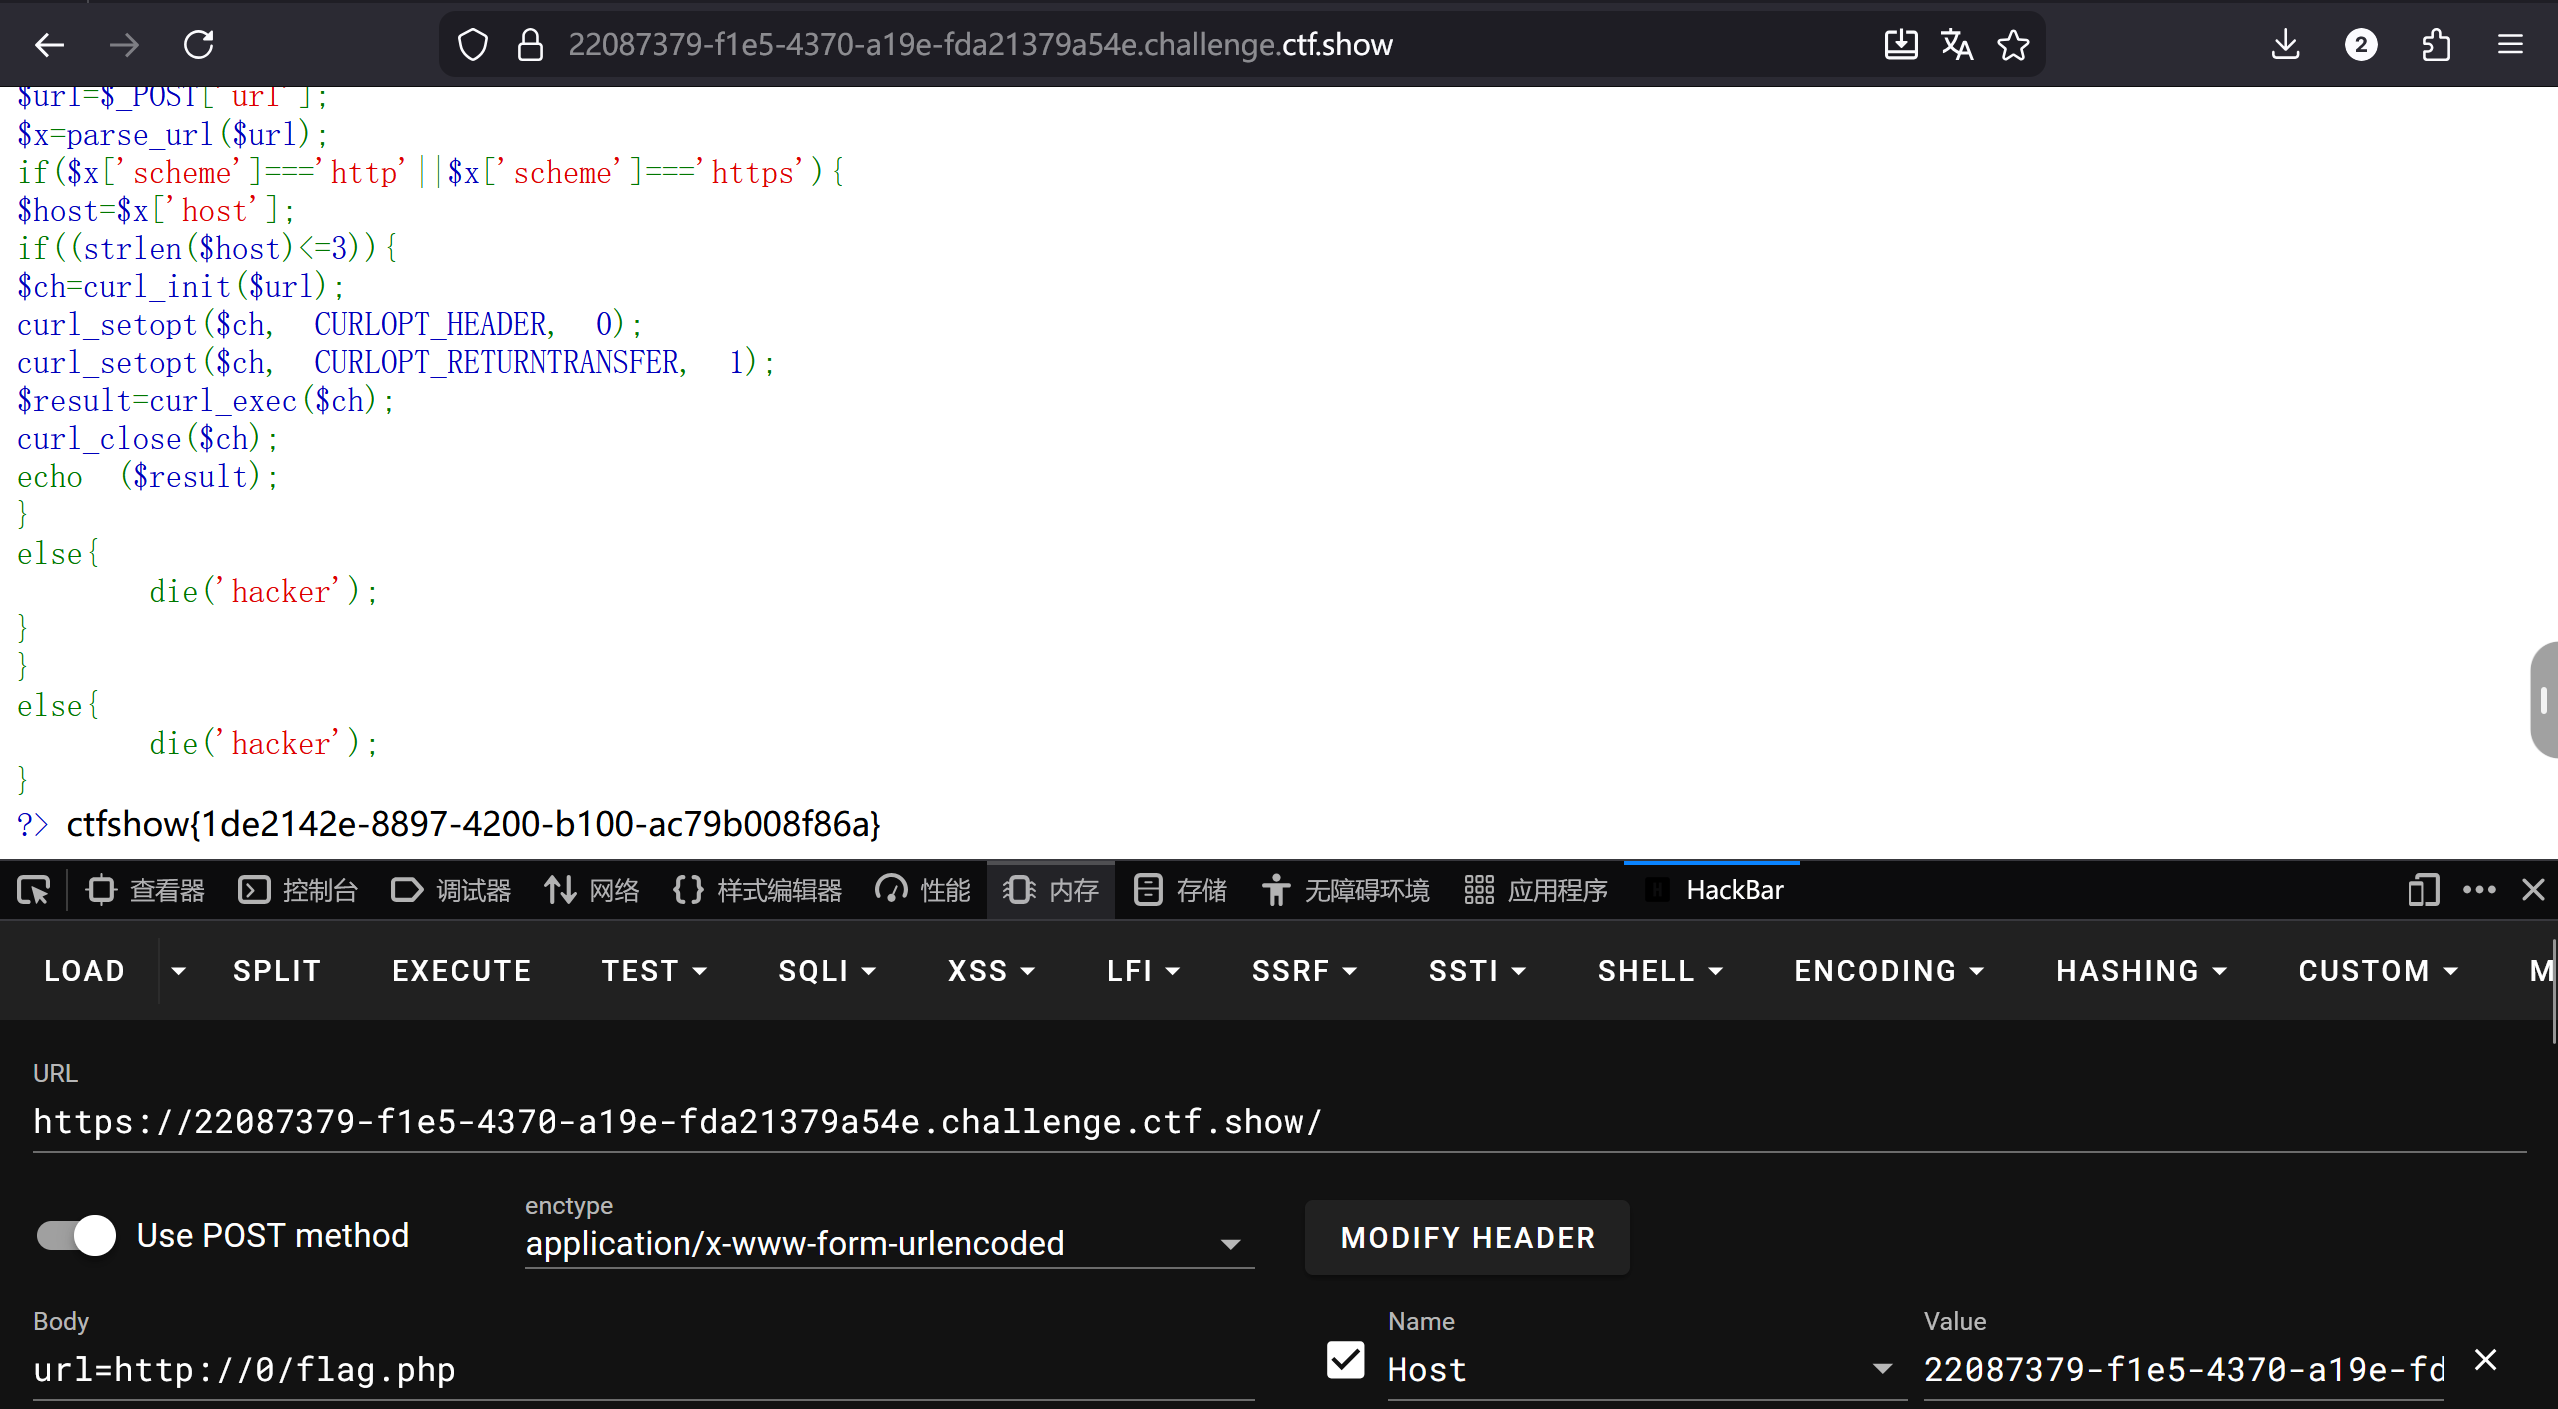Uncheck the Host header checkbox
The height and width of the screenshot is (1409, 2558).
(x=1345, y=1361)
